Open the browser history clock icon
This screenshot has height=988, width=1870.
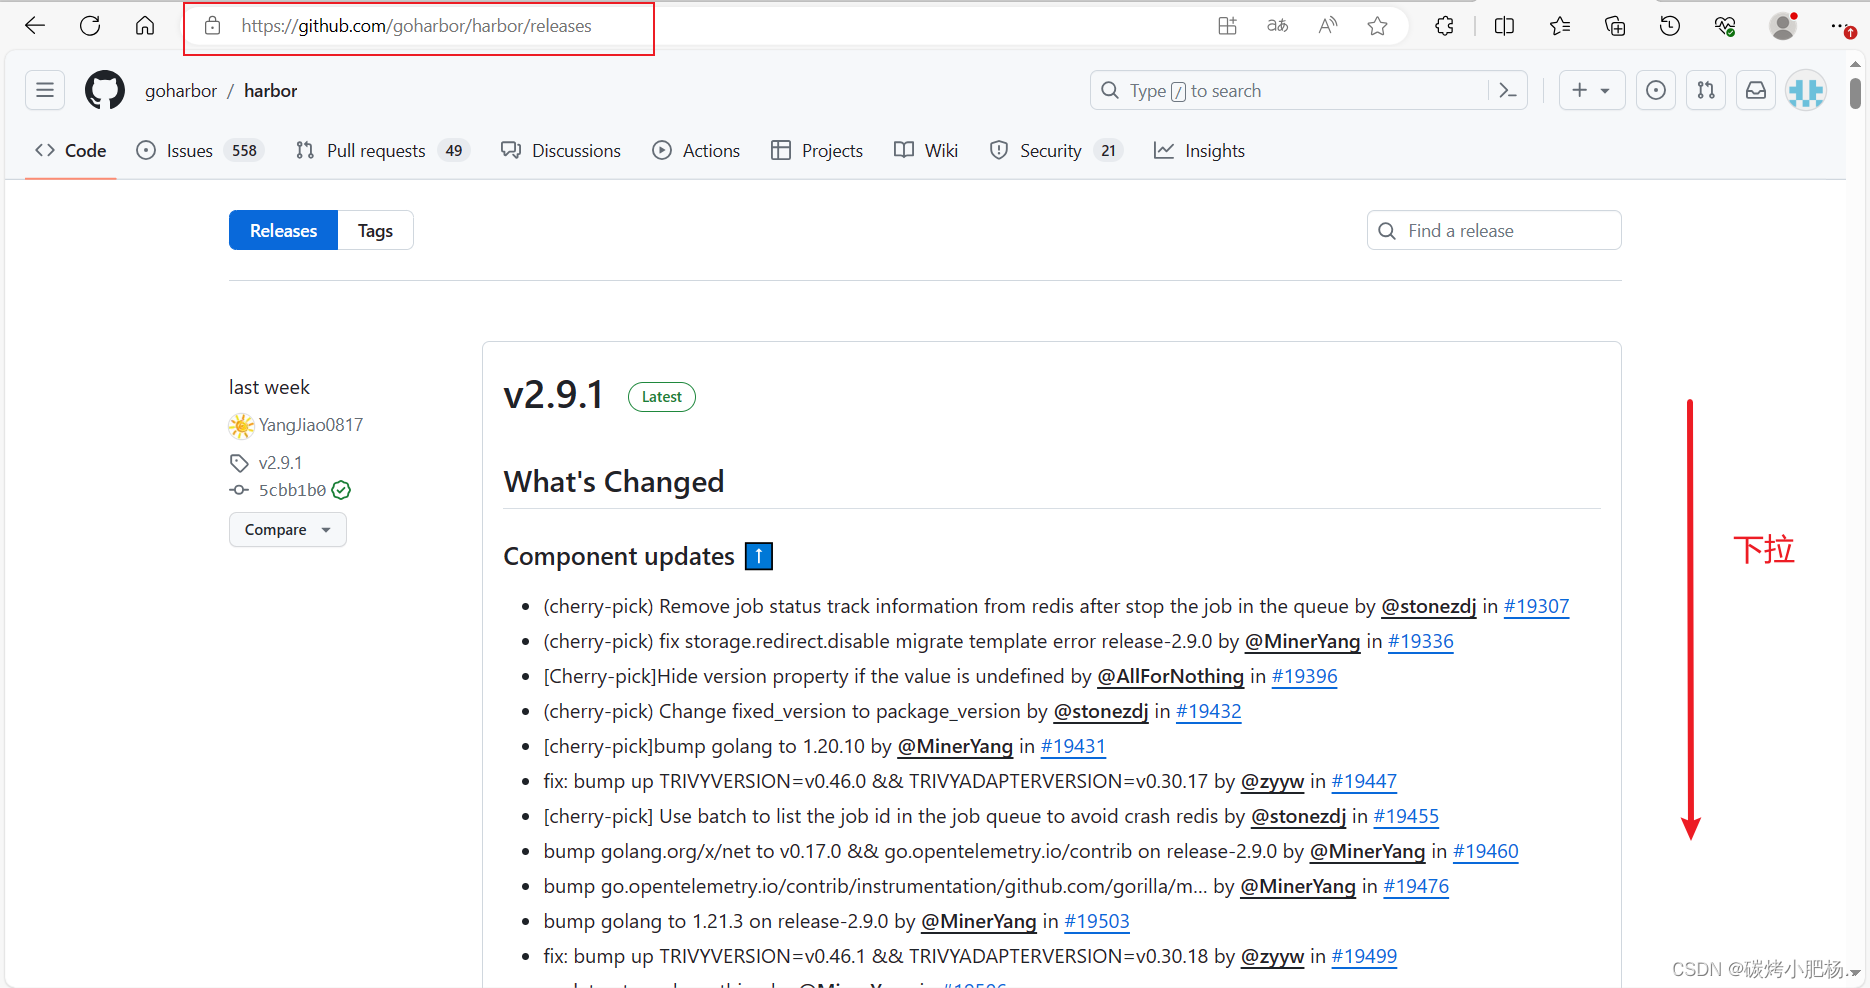(x=1670, y=26)
